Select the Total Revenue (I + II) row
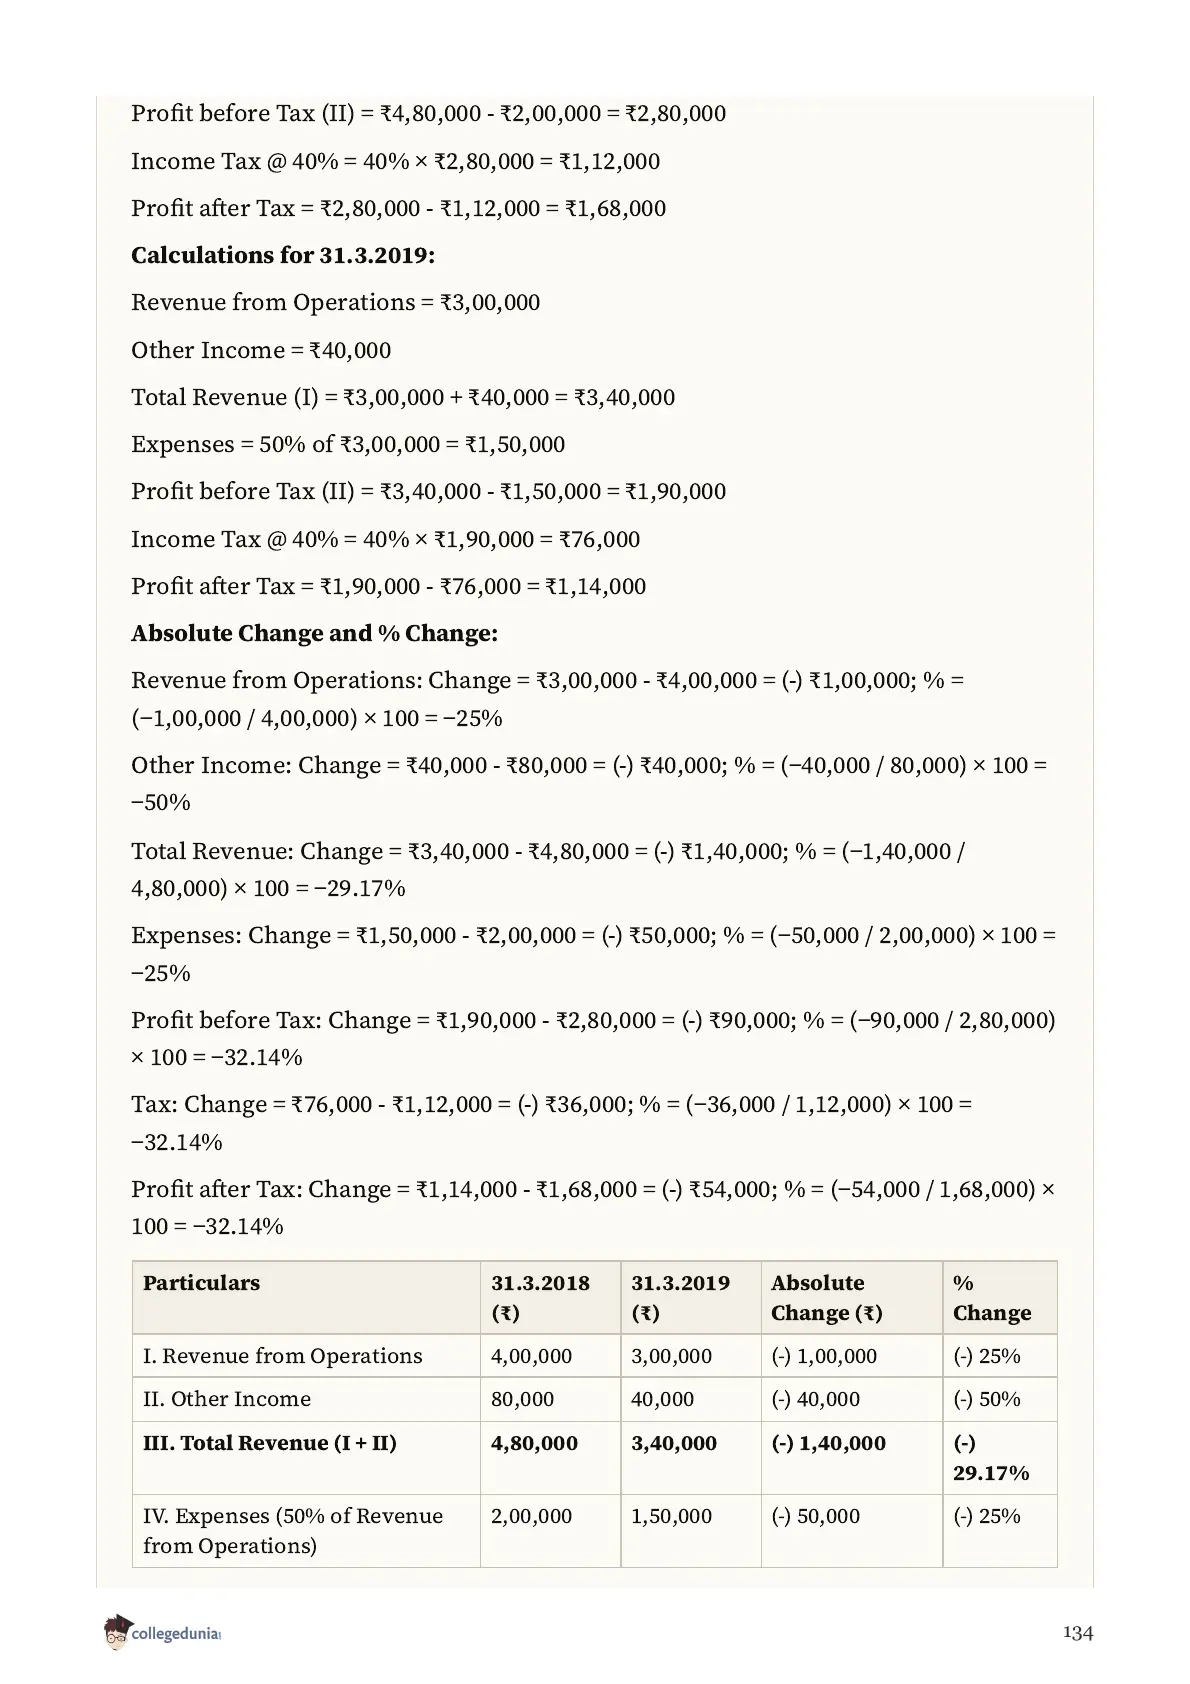Image resolution: width=1190 pixels, height=1684 pixels. (595, 1458)
